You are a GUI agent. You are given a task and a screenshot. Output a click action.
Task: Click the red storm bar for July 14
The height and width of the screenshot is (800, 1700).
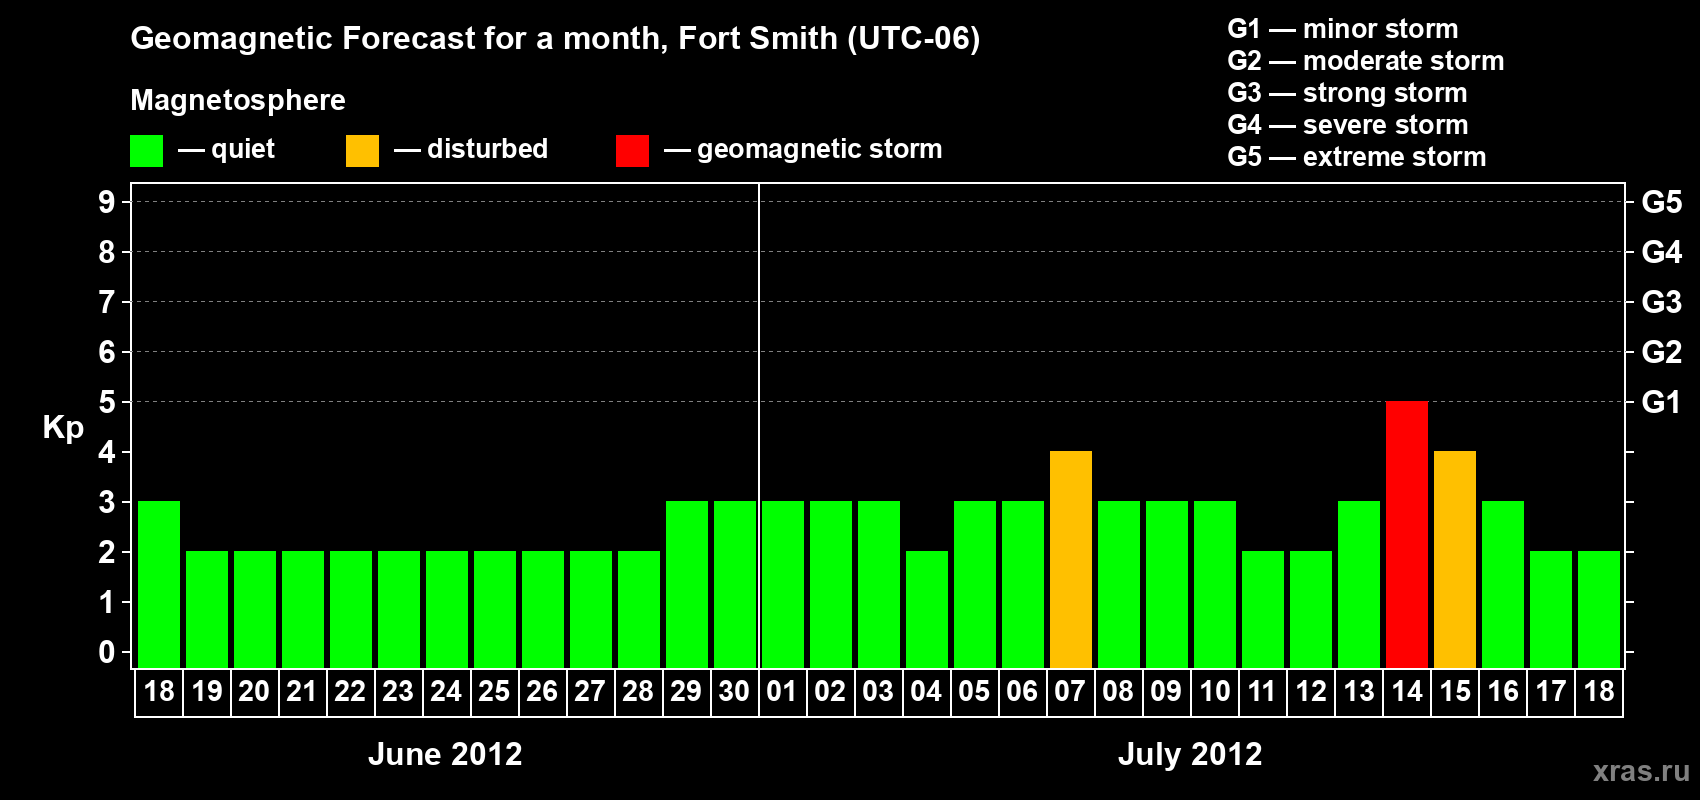point(1407,534)
